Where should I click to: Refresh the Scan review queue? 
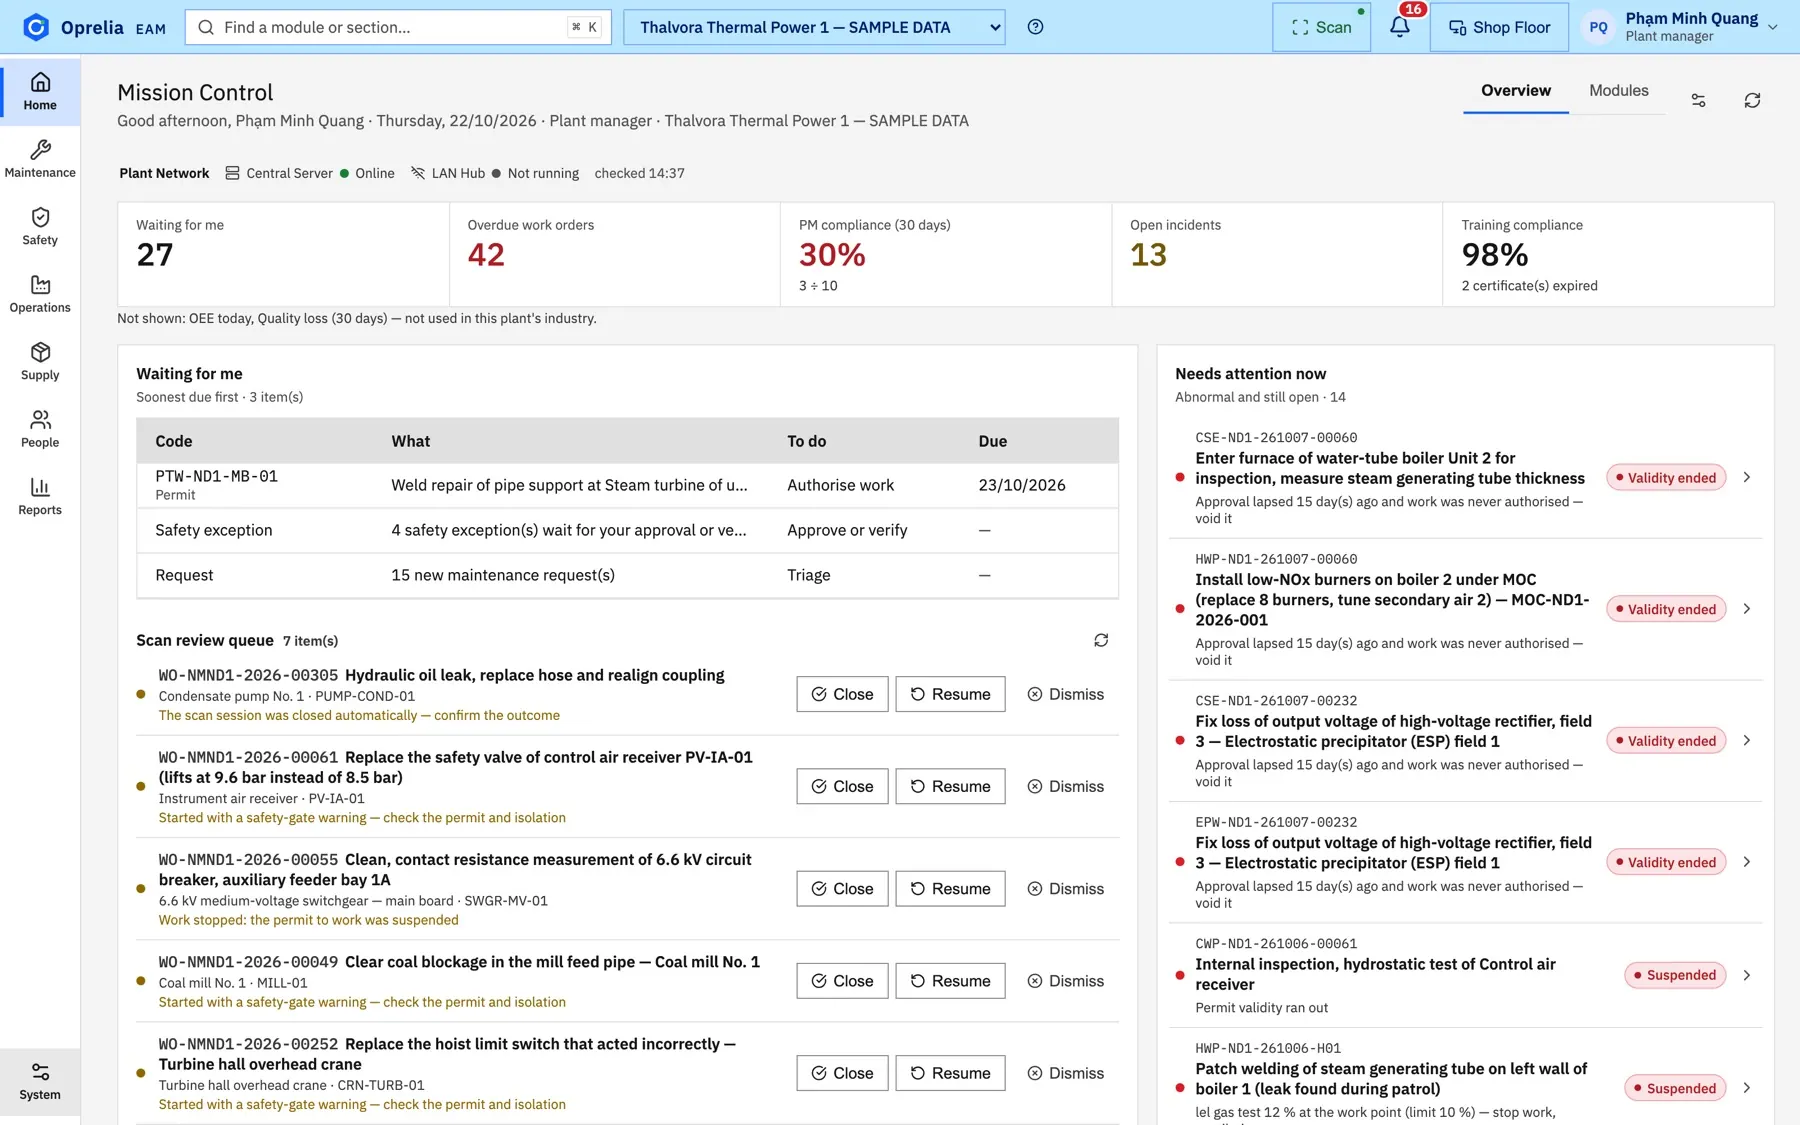tap(1101, 640)
